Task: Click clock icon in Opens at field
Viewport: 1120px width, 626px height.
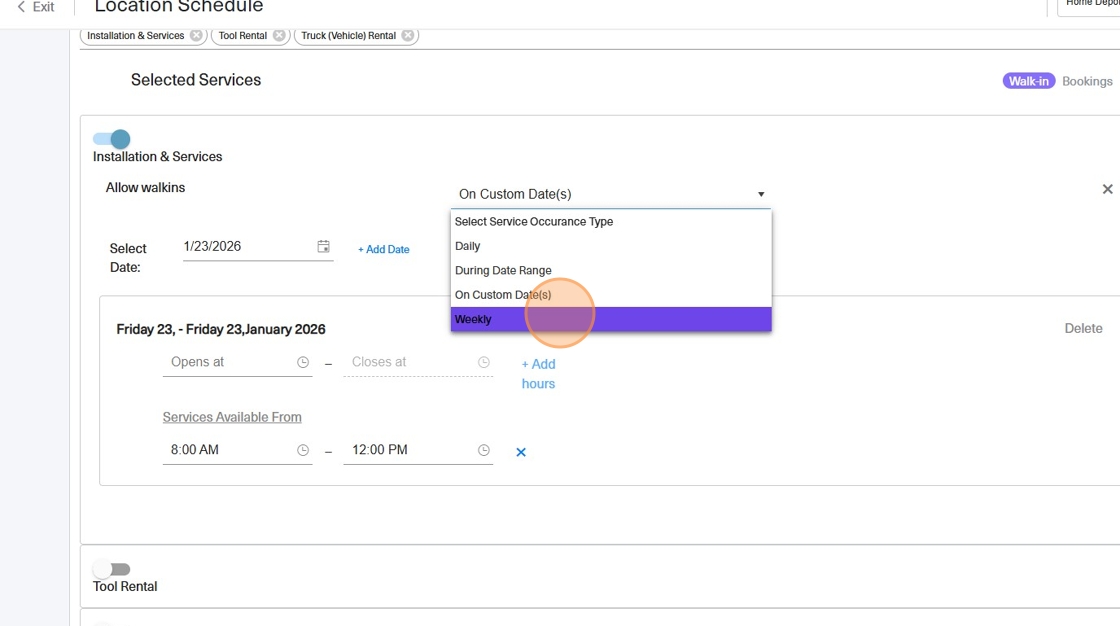Action: pyautogui.click(x=303, y=363)
